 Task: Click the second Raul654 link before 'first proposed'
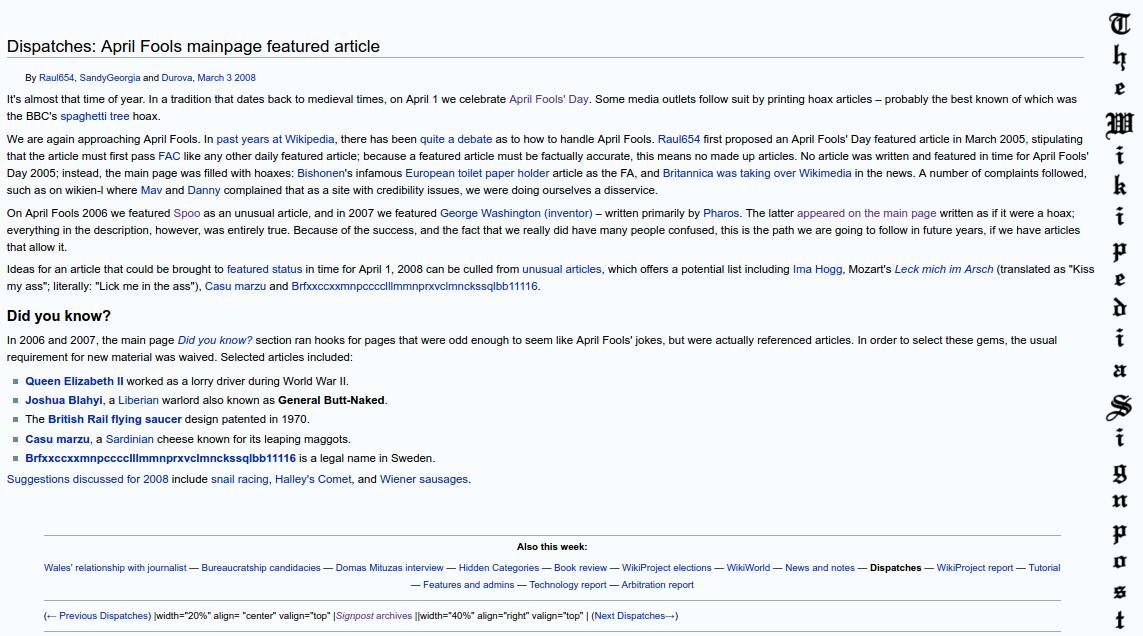[x=679, y=139]
